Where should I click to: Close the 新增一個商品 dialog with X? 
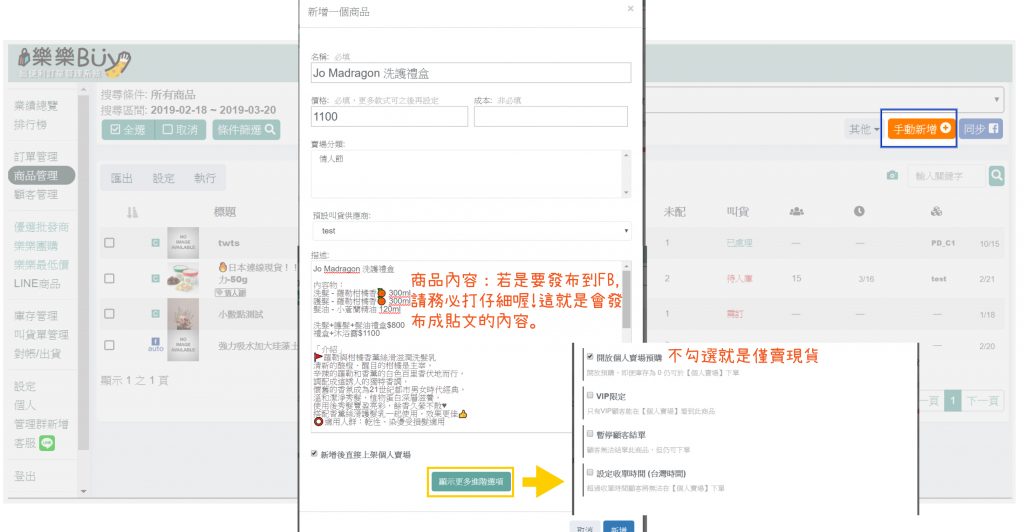pyautogui.click(x=630, y=8)
